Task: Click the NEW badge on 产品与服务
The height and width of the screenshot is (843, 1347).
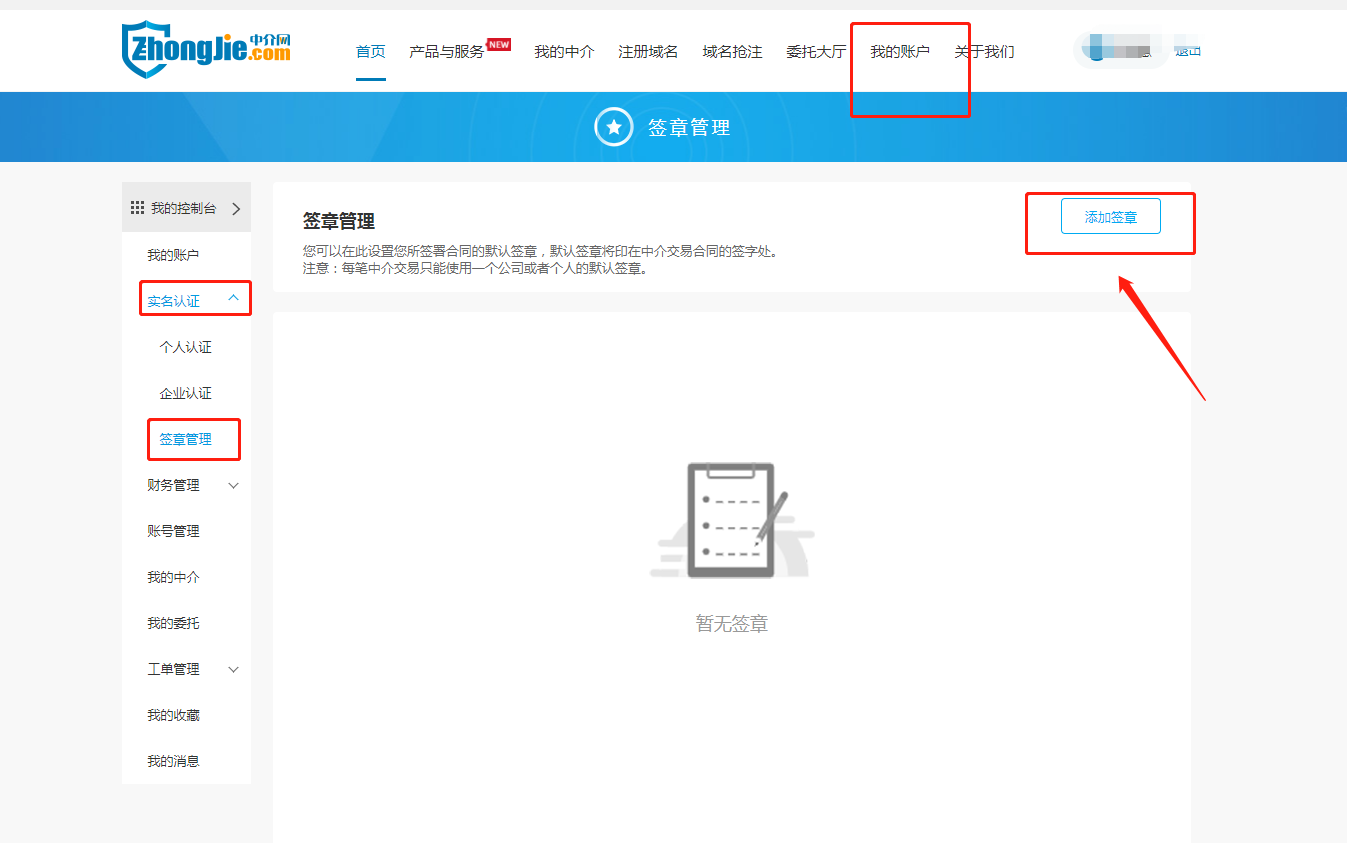Action: click(x=498, y=44)
